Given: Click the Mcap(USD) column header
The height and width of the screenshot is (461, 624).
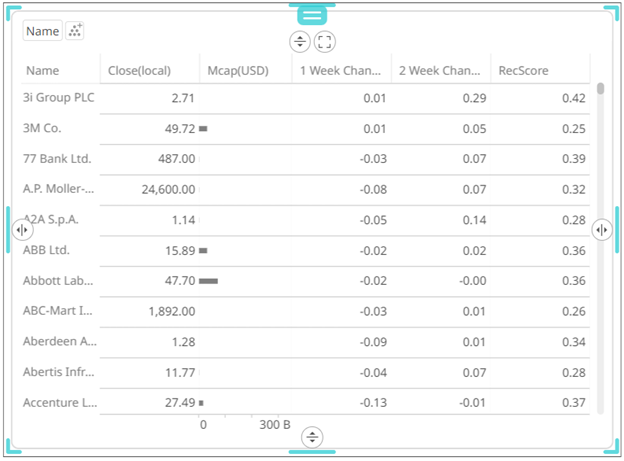Looking at the screenshot, I should [234, 71].
